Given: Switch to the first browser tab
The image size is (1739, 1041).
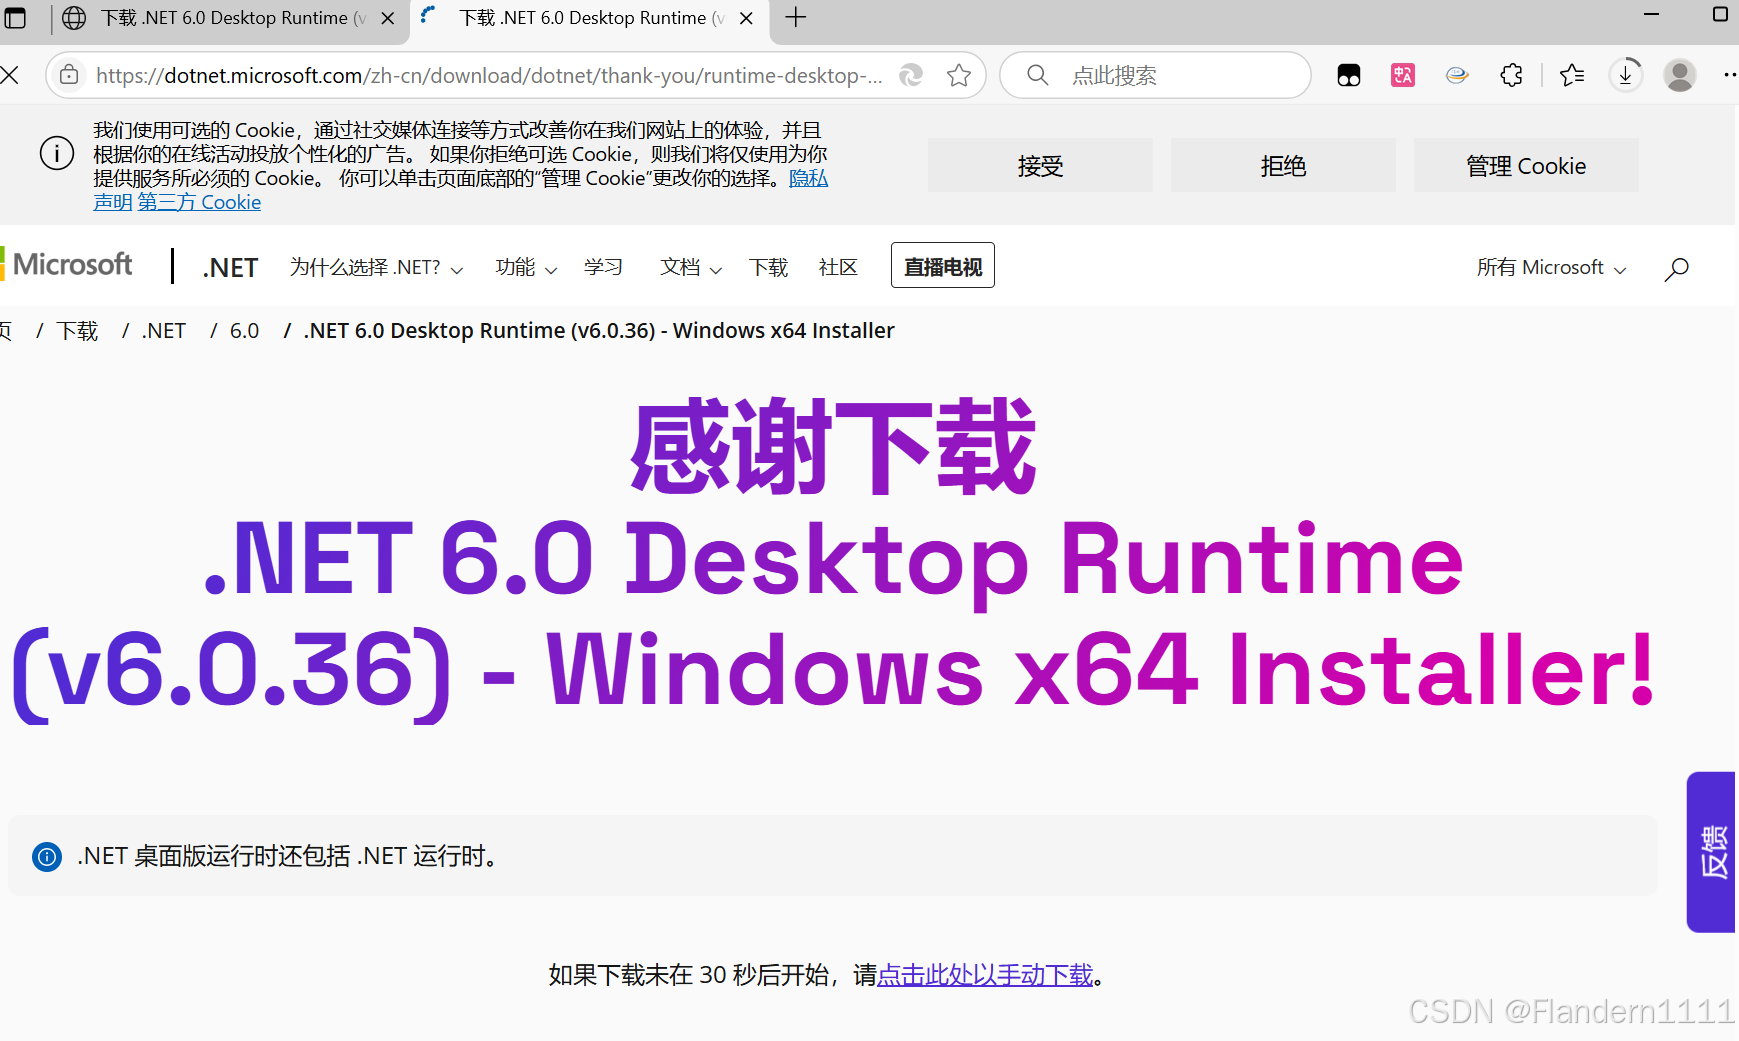Looking at the screenshot, I should pyautogui.click(x=220, y=17).
